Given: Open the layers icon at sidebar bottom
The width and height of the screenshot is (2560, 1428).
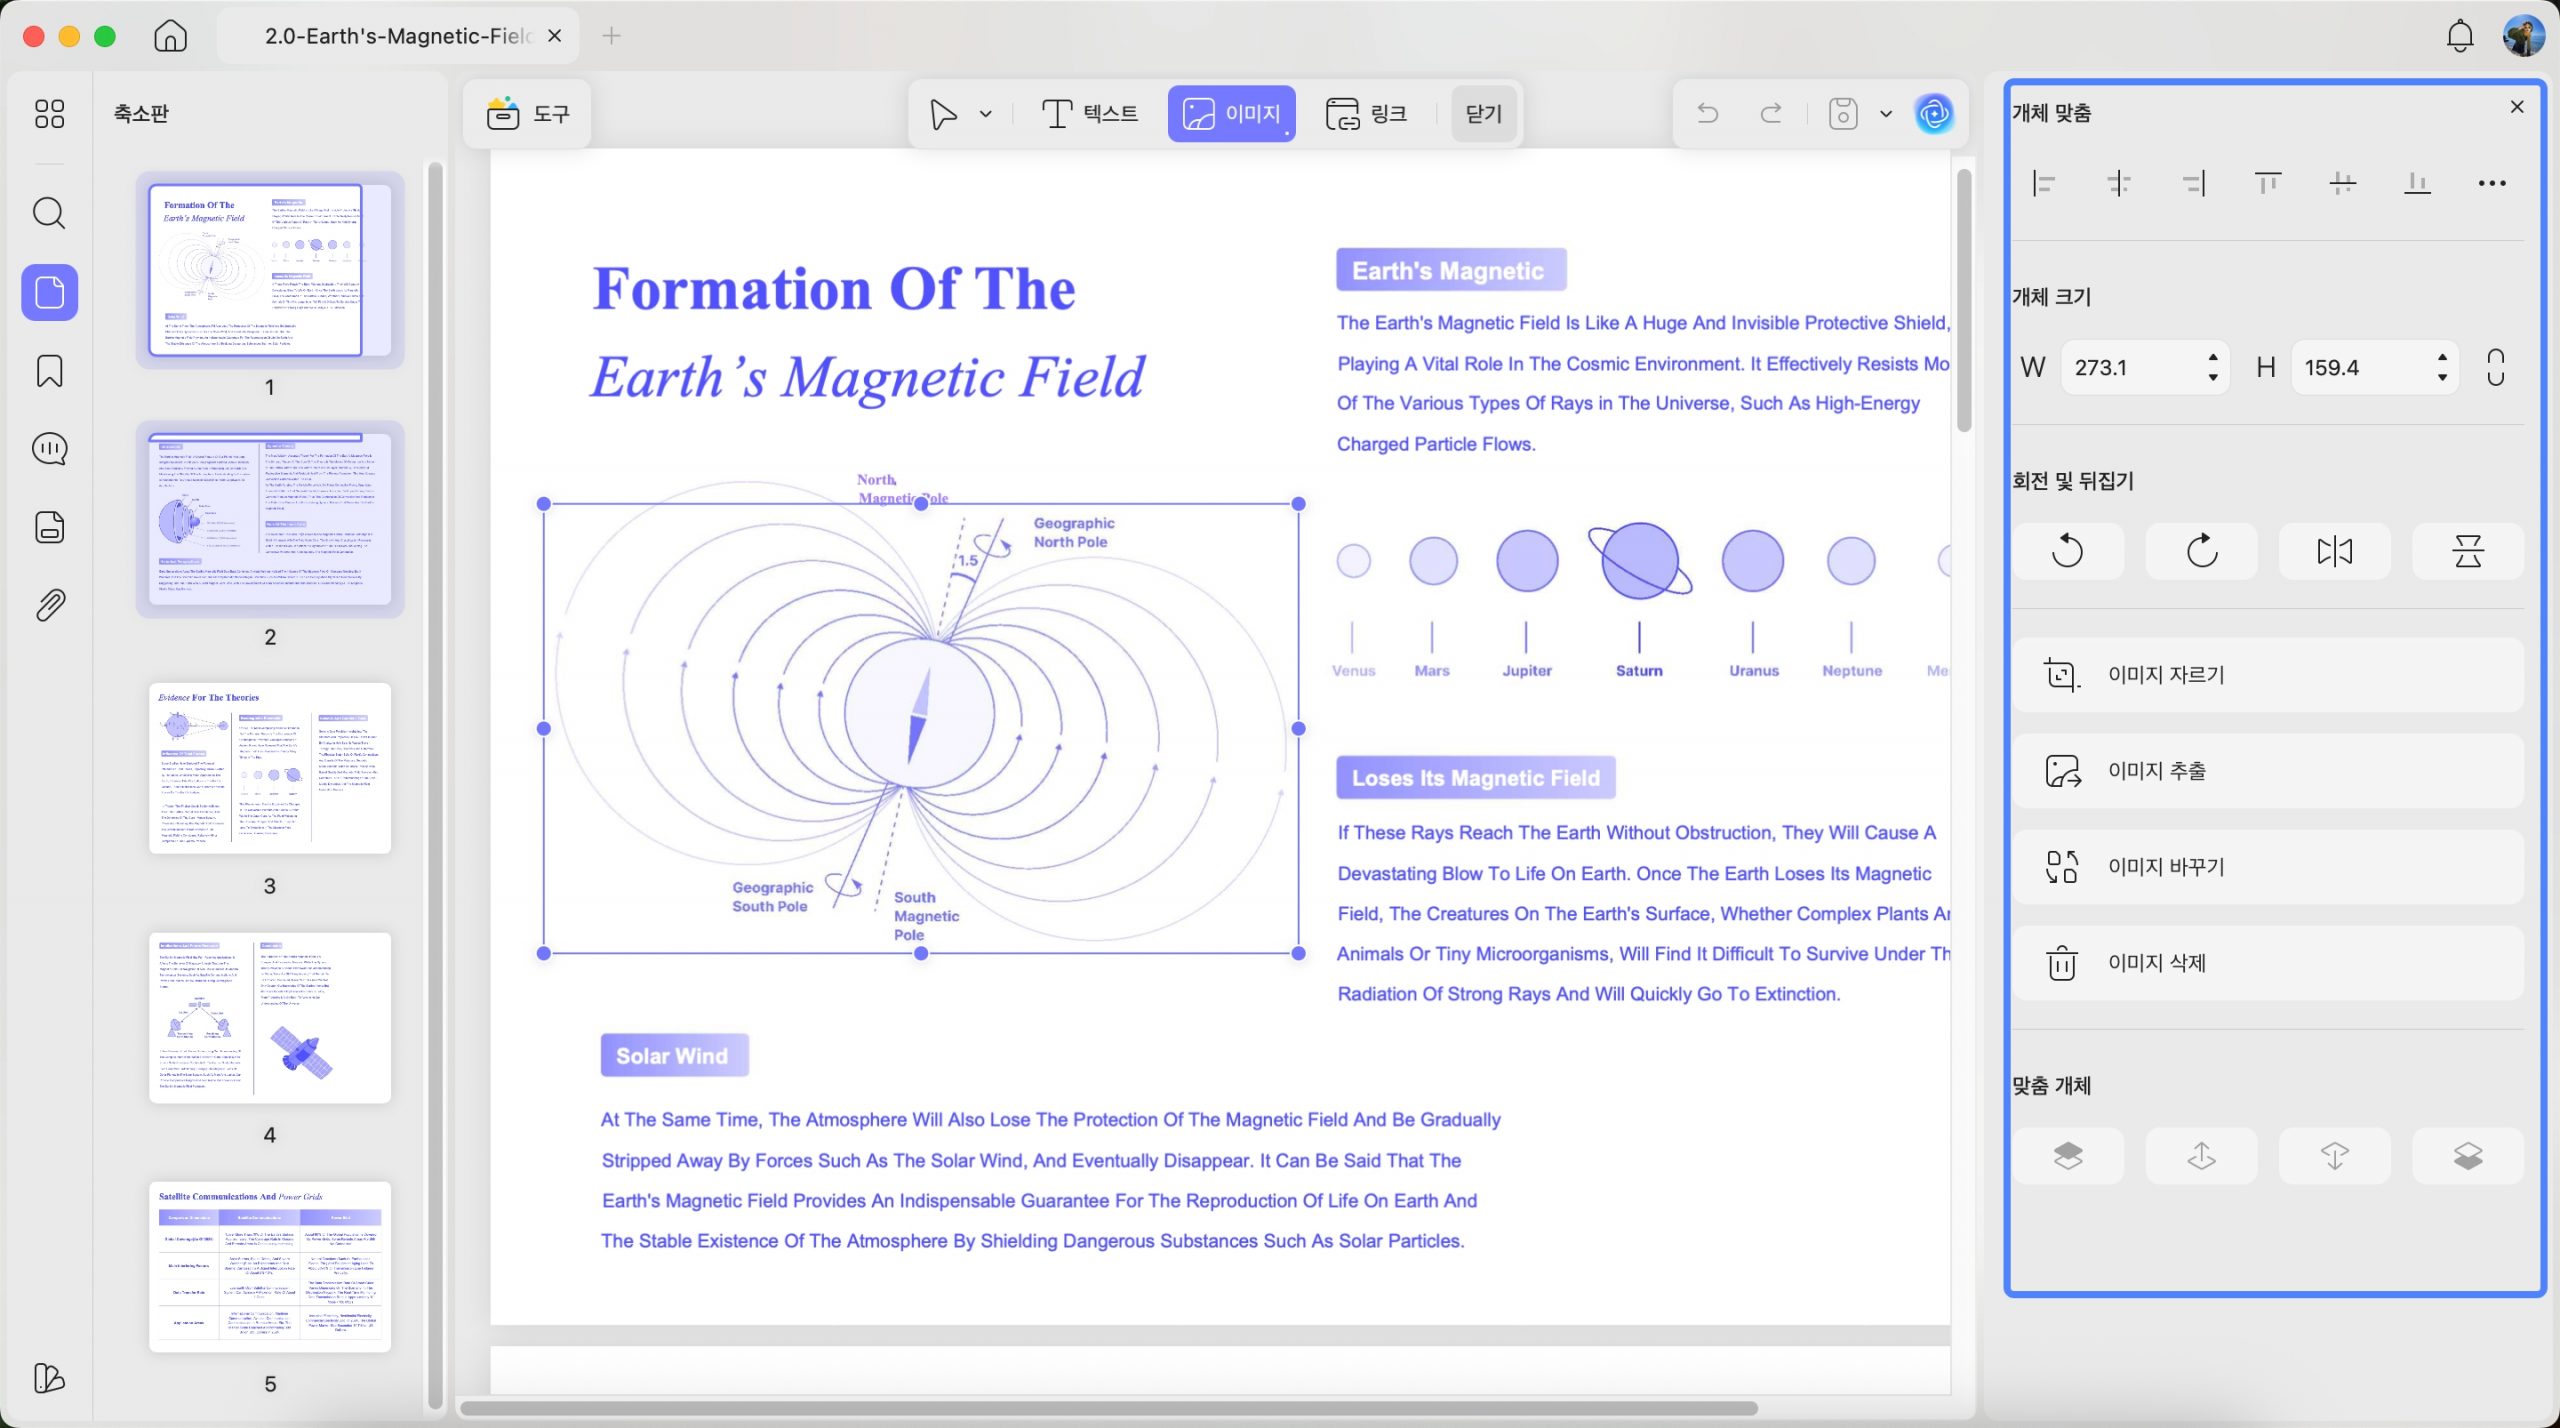Looking at the screenshot, I should click(49, 1378).
